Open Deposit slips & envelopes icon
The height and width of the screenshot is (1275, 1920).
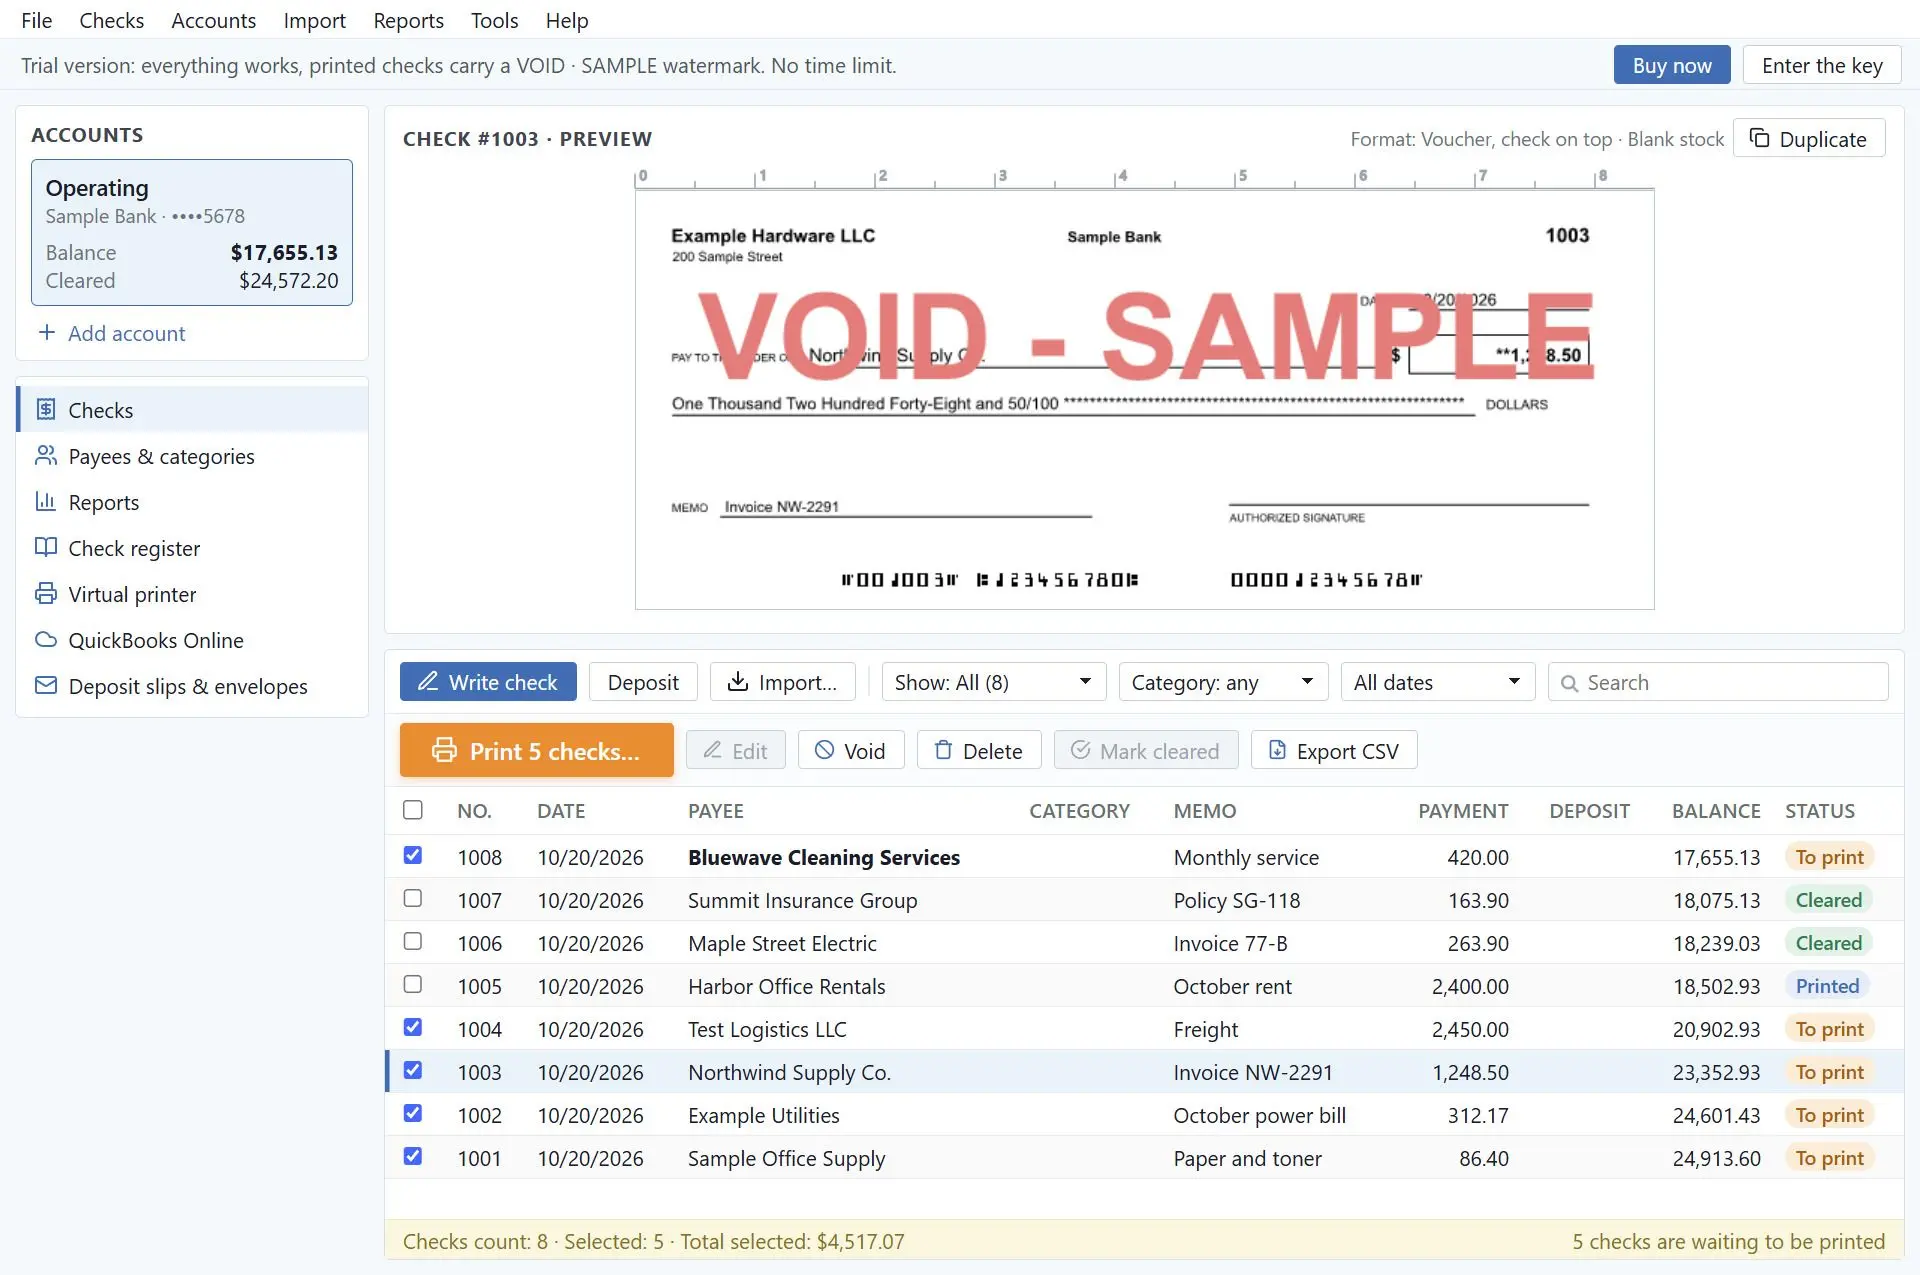[46, 686]
